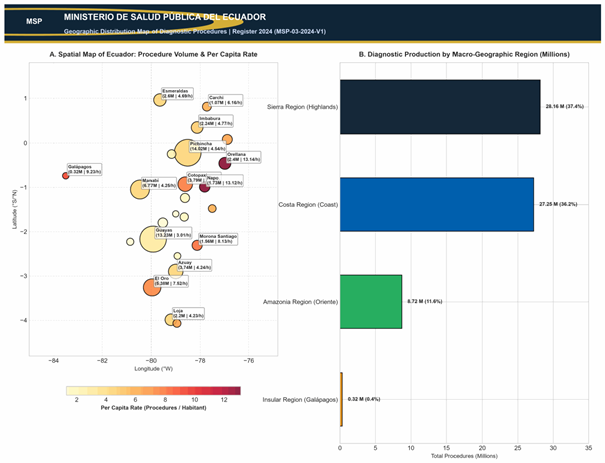The width and height of the screenshot is (605, 463).
Task: Click the '28.16 M (37.4%)' value label
Action: pyautogui.click(x=564, y=106)
